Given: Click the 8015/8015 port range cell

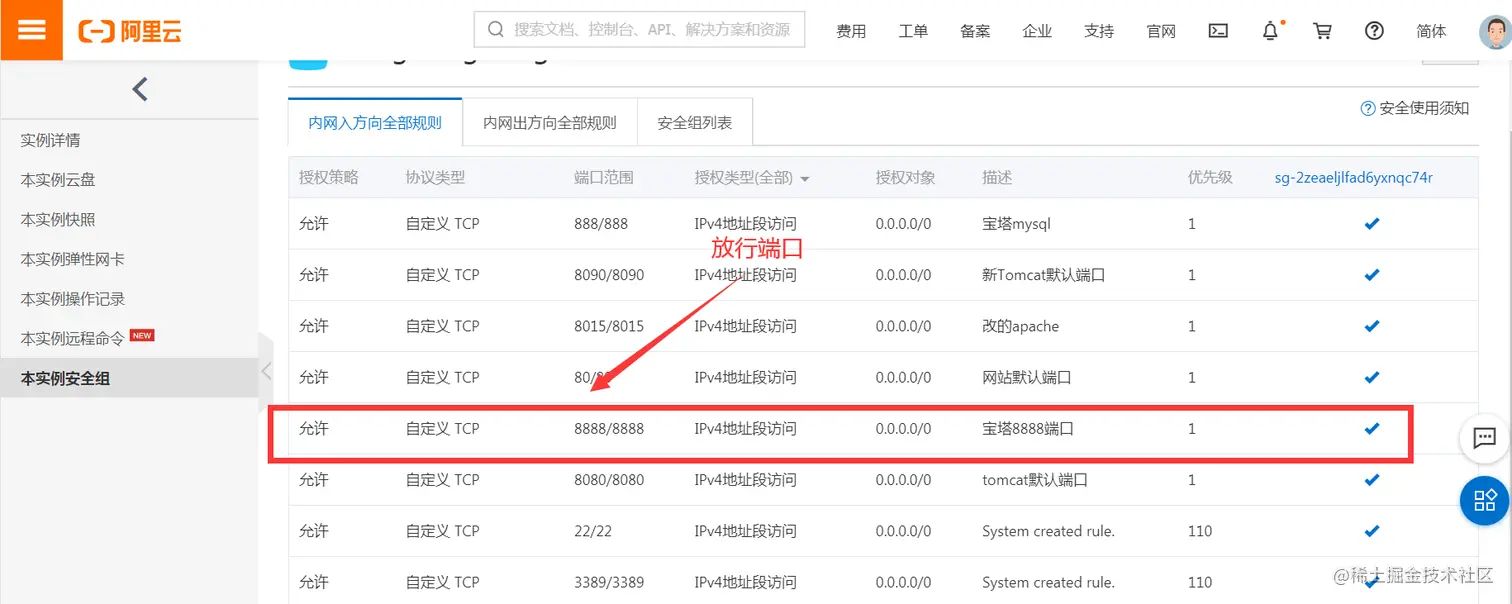Looking at the screenshot, I should (609, 326).
